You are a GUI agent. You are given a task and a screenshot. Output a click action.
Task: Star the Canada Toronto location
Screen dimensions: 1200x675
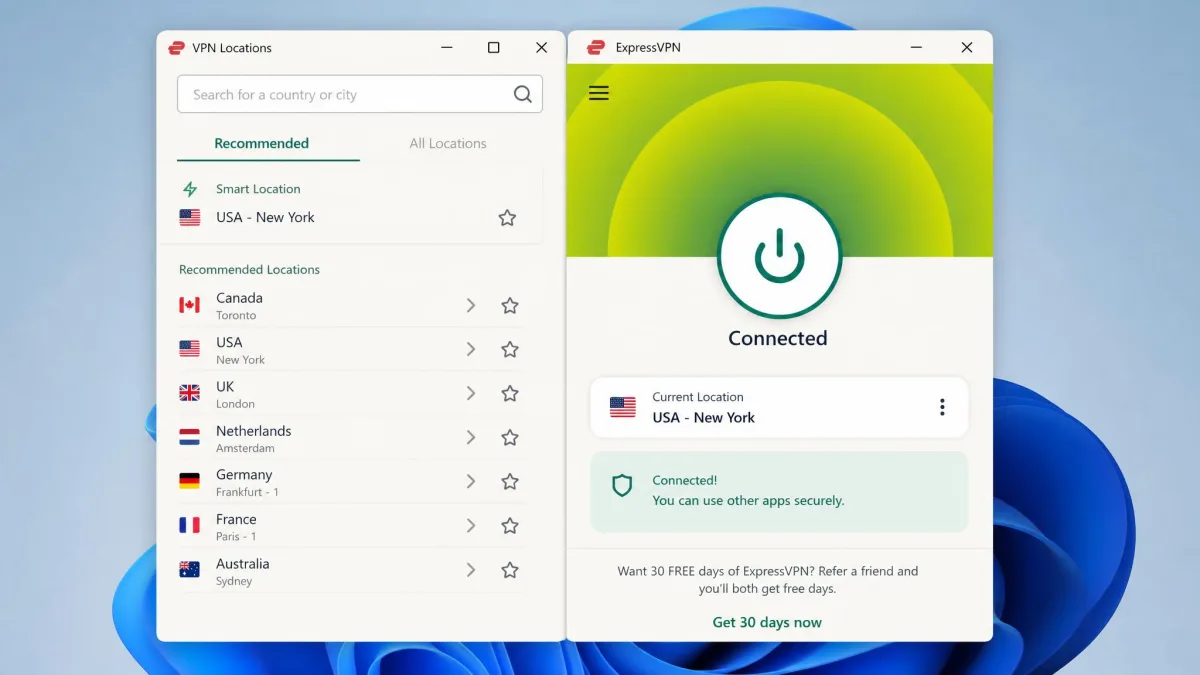(510, 306)
